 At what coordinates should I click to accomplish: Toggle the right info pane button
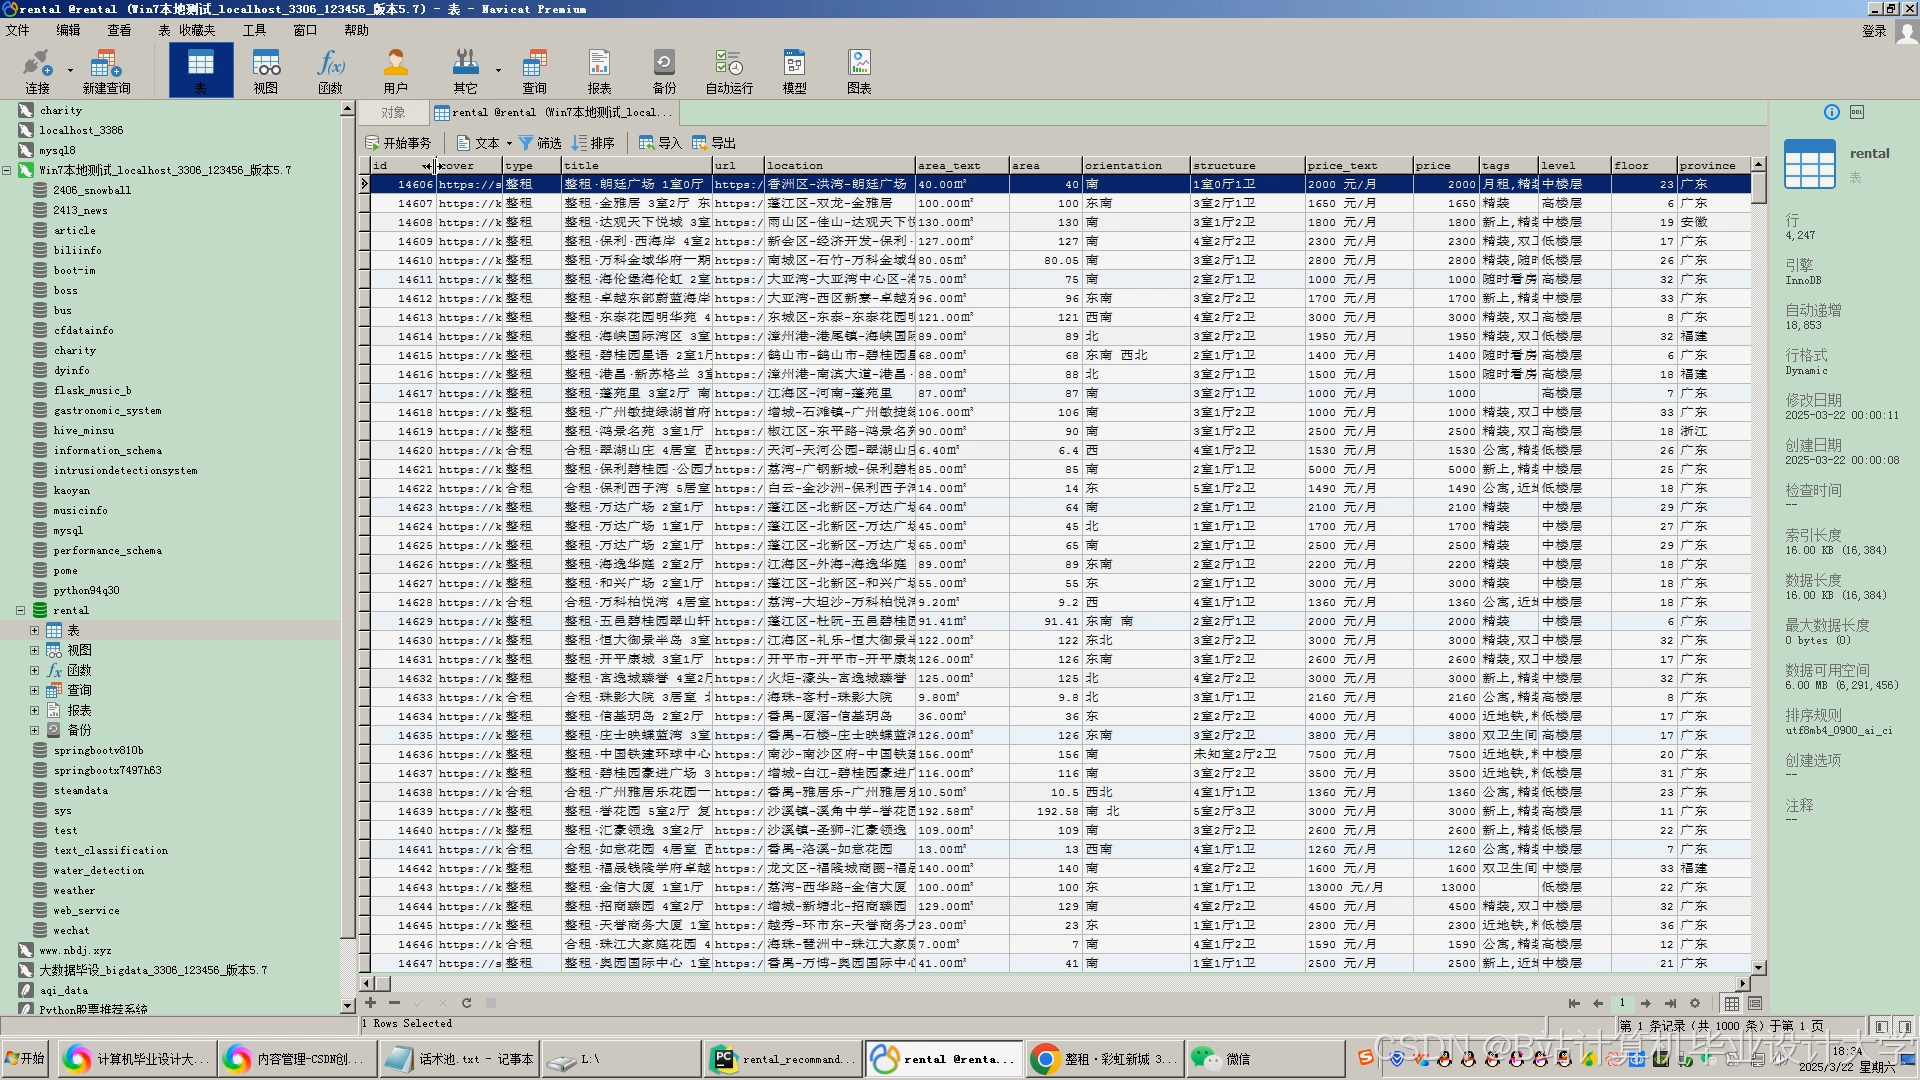tap(1904, 1026)
